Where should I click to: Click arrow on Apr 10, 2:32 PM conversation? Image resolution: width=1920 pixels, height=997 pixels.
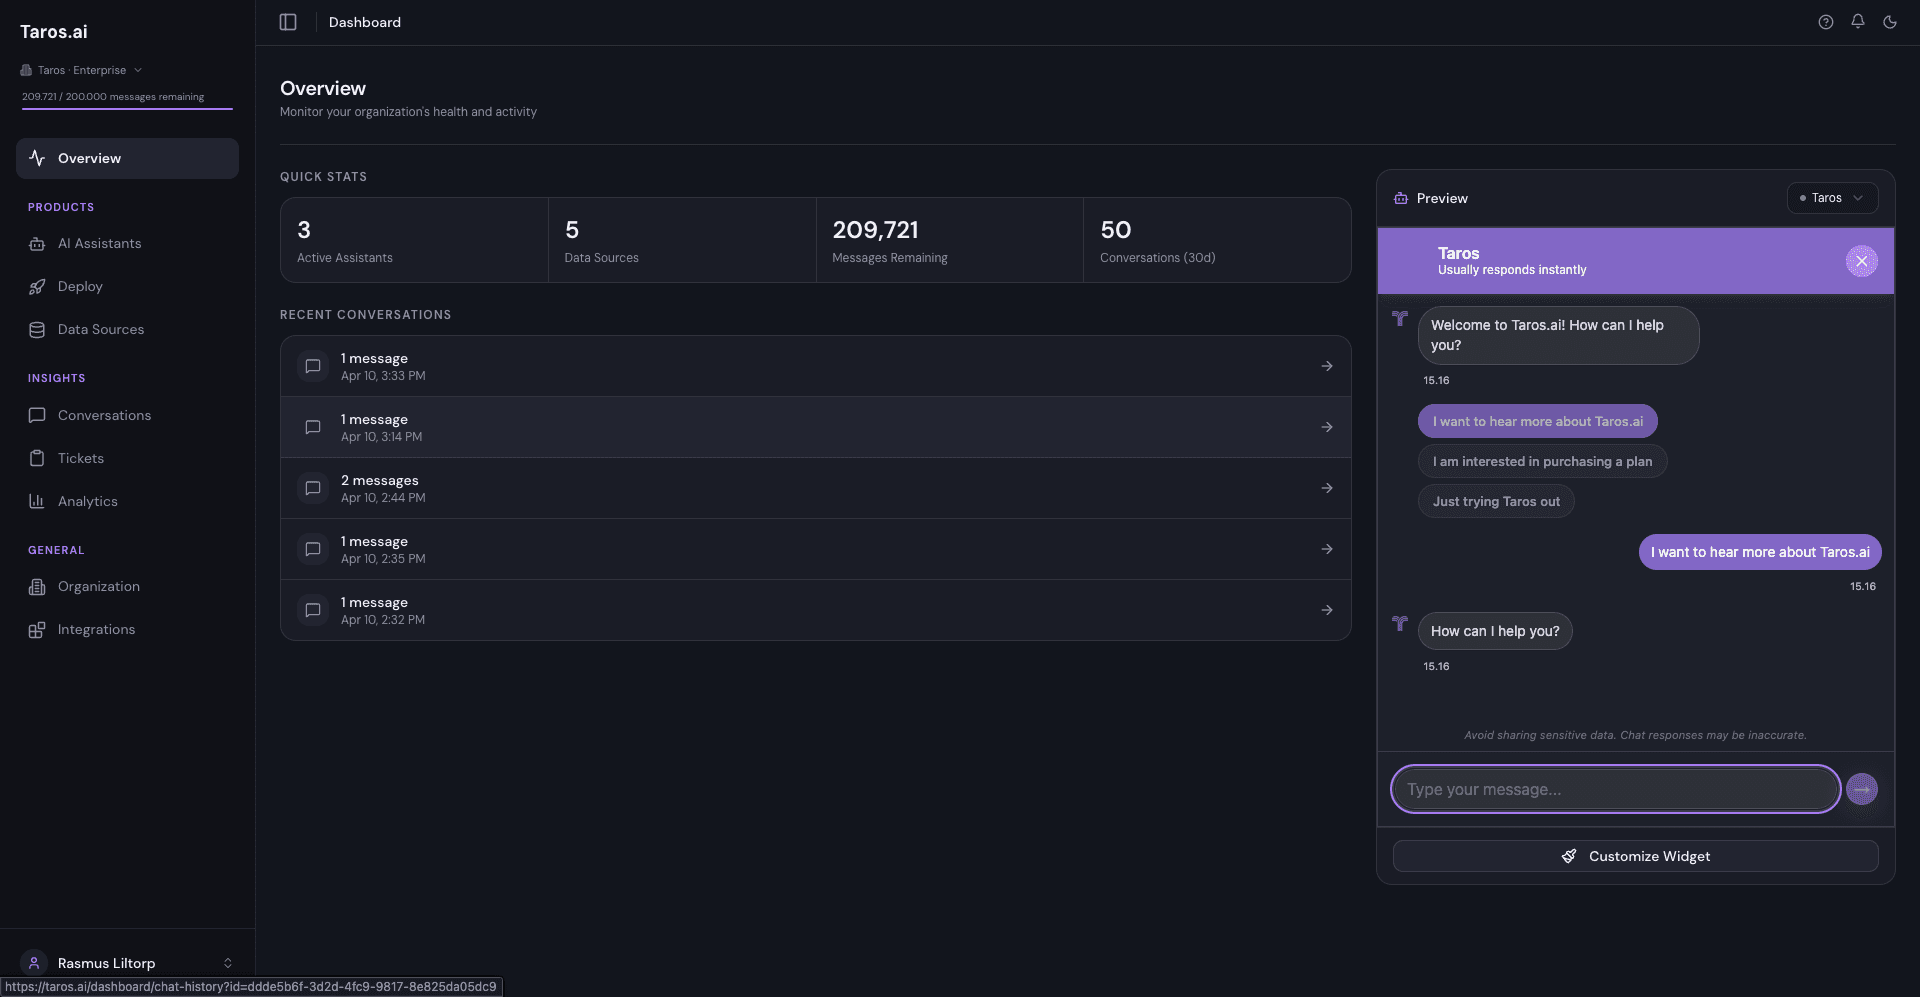pyautogui.click(x=1327, y=610)
